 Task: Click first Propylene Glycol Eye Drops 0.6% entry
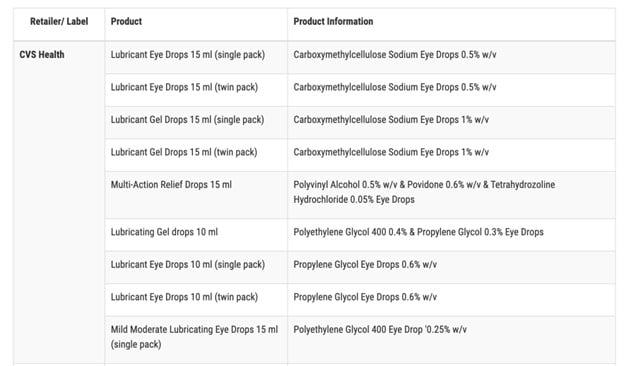point(365,265)
